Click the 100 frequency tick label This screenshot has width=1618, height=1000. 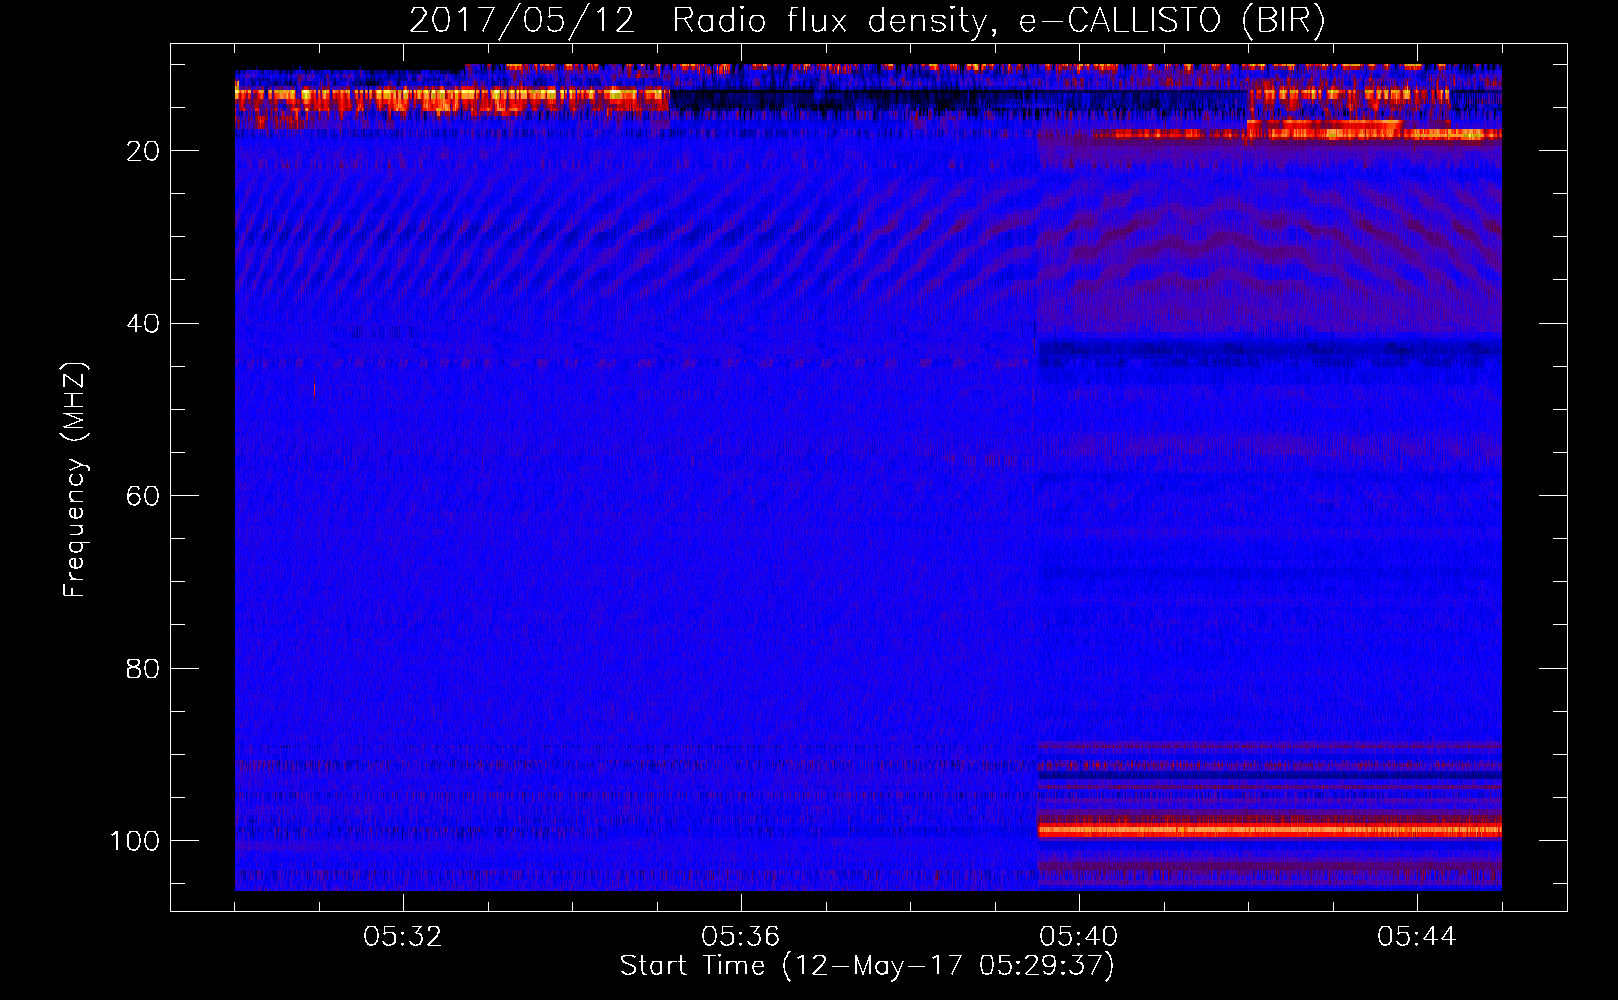point(135,841)
